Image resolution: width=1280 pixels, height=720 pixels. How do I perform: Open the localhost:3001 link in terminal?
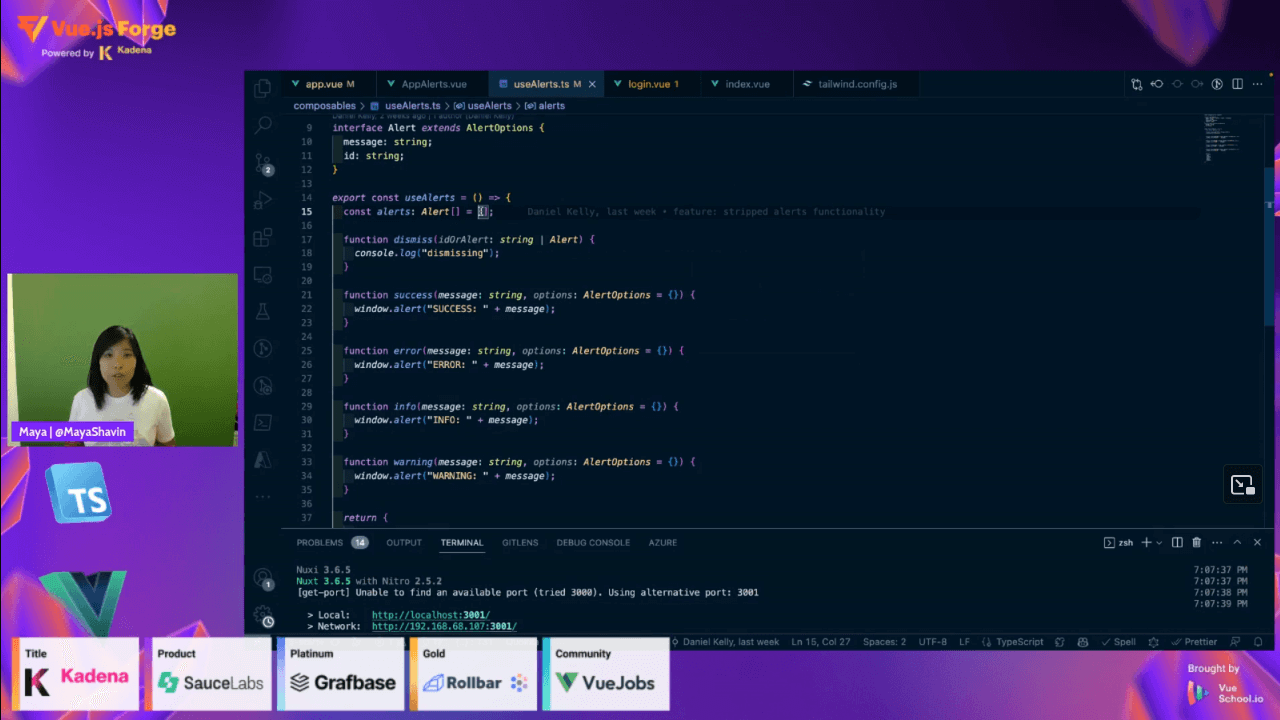(x=430, y=615)
